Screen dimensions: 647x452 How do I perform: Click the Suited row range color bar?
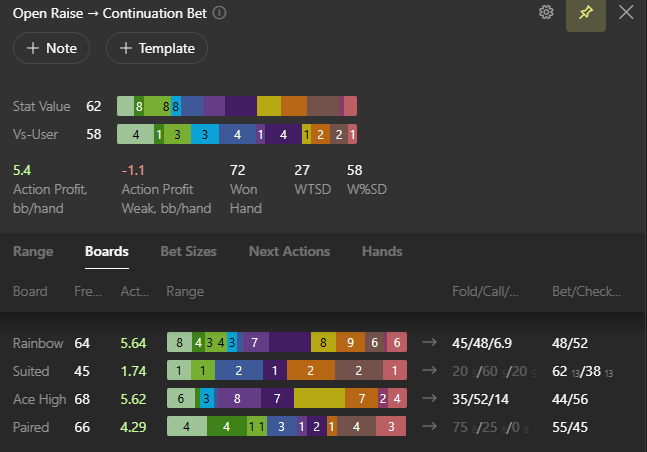click(287, 370)
